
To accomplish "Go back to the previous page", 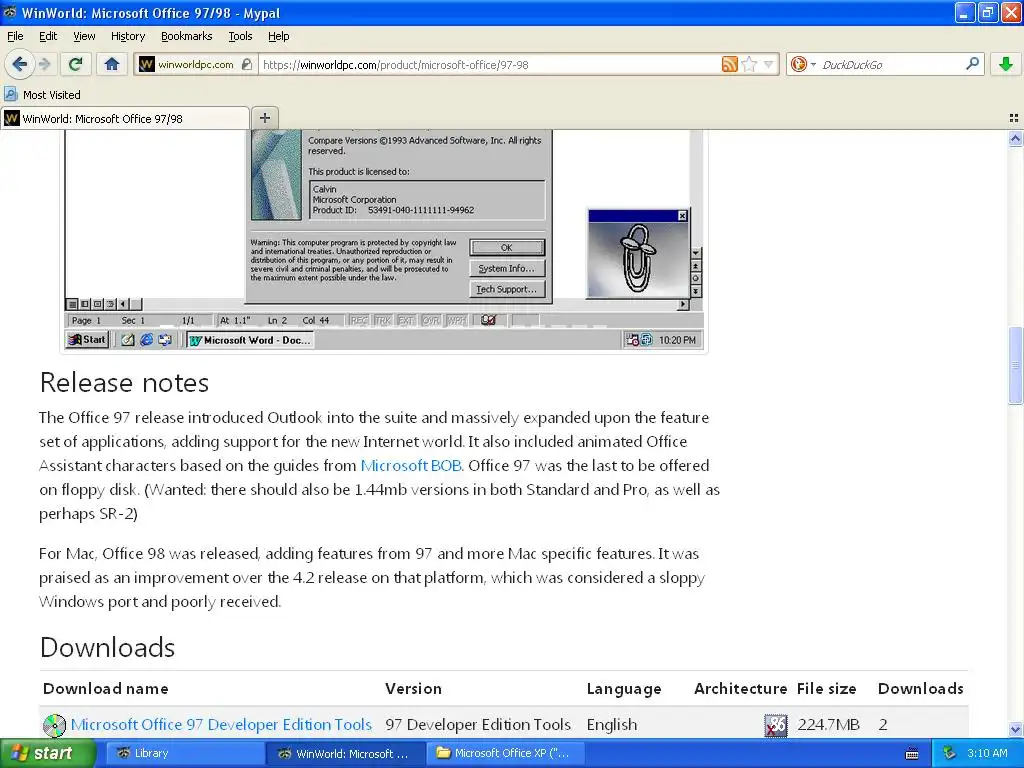I will click(x=20, y=64).
